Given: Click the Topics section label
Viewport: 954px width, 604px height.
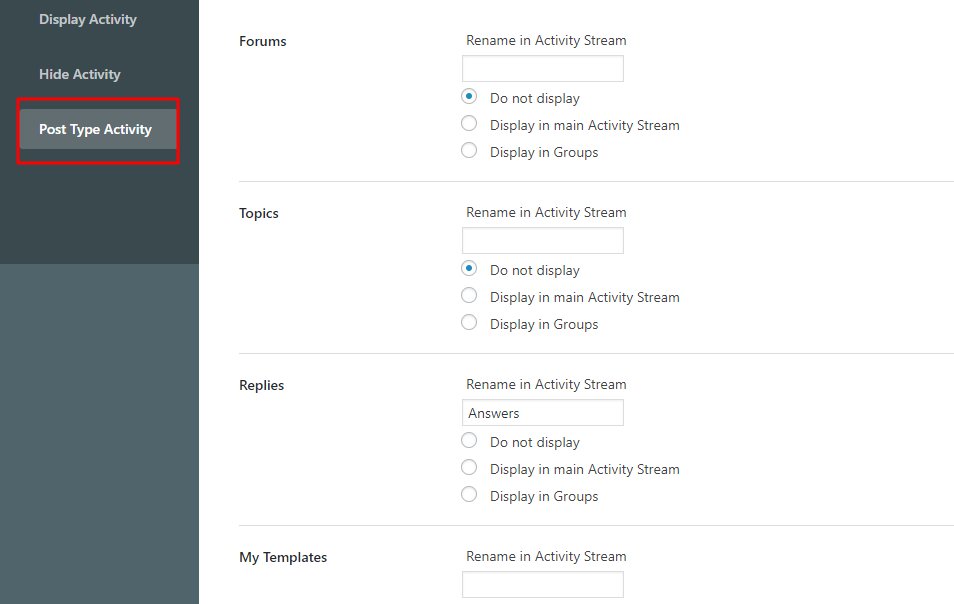Looking at the screenshot, I should coord(259,213).
